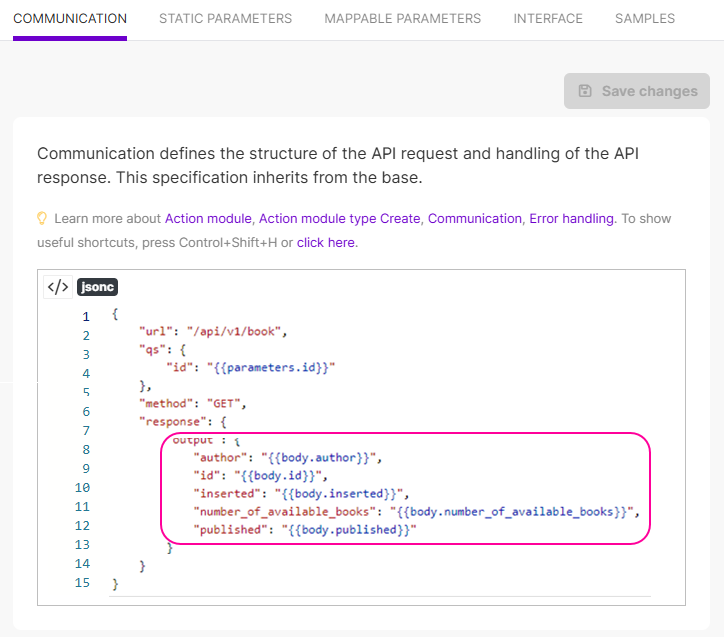Image resolution: width=724 pixels, height=637 pixels.
Task: Click the "published" output mapping line
Action: coord(304,528)
